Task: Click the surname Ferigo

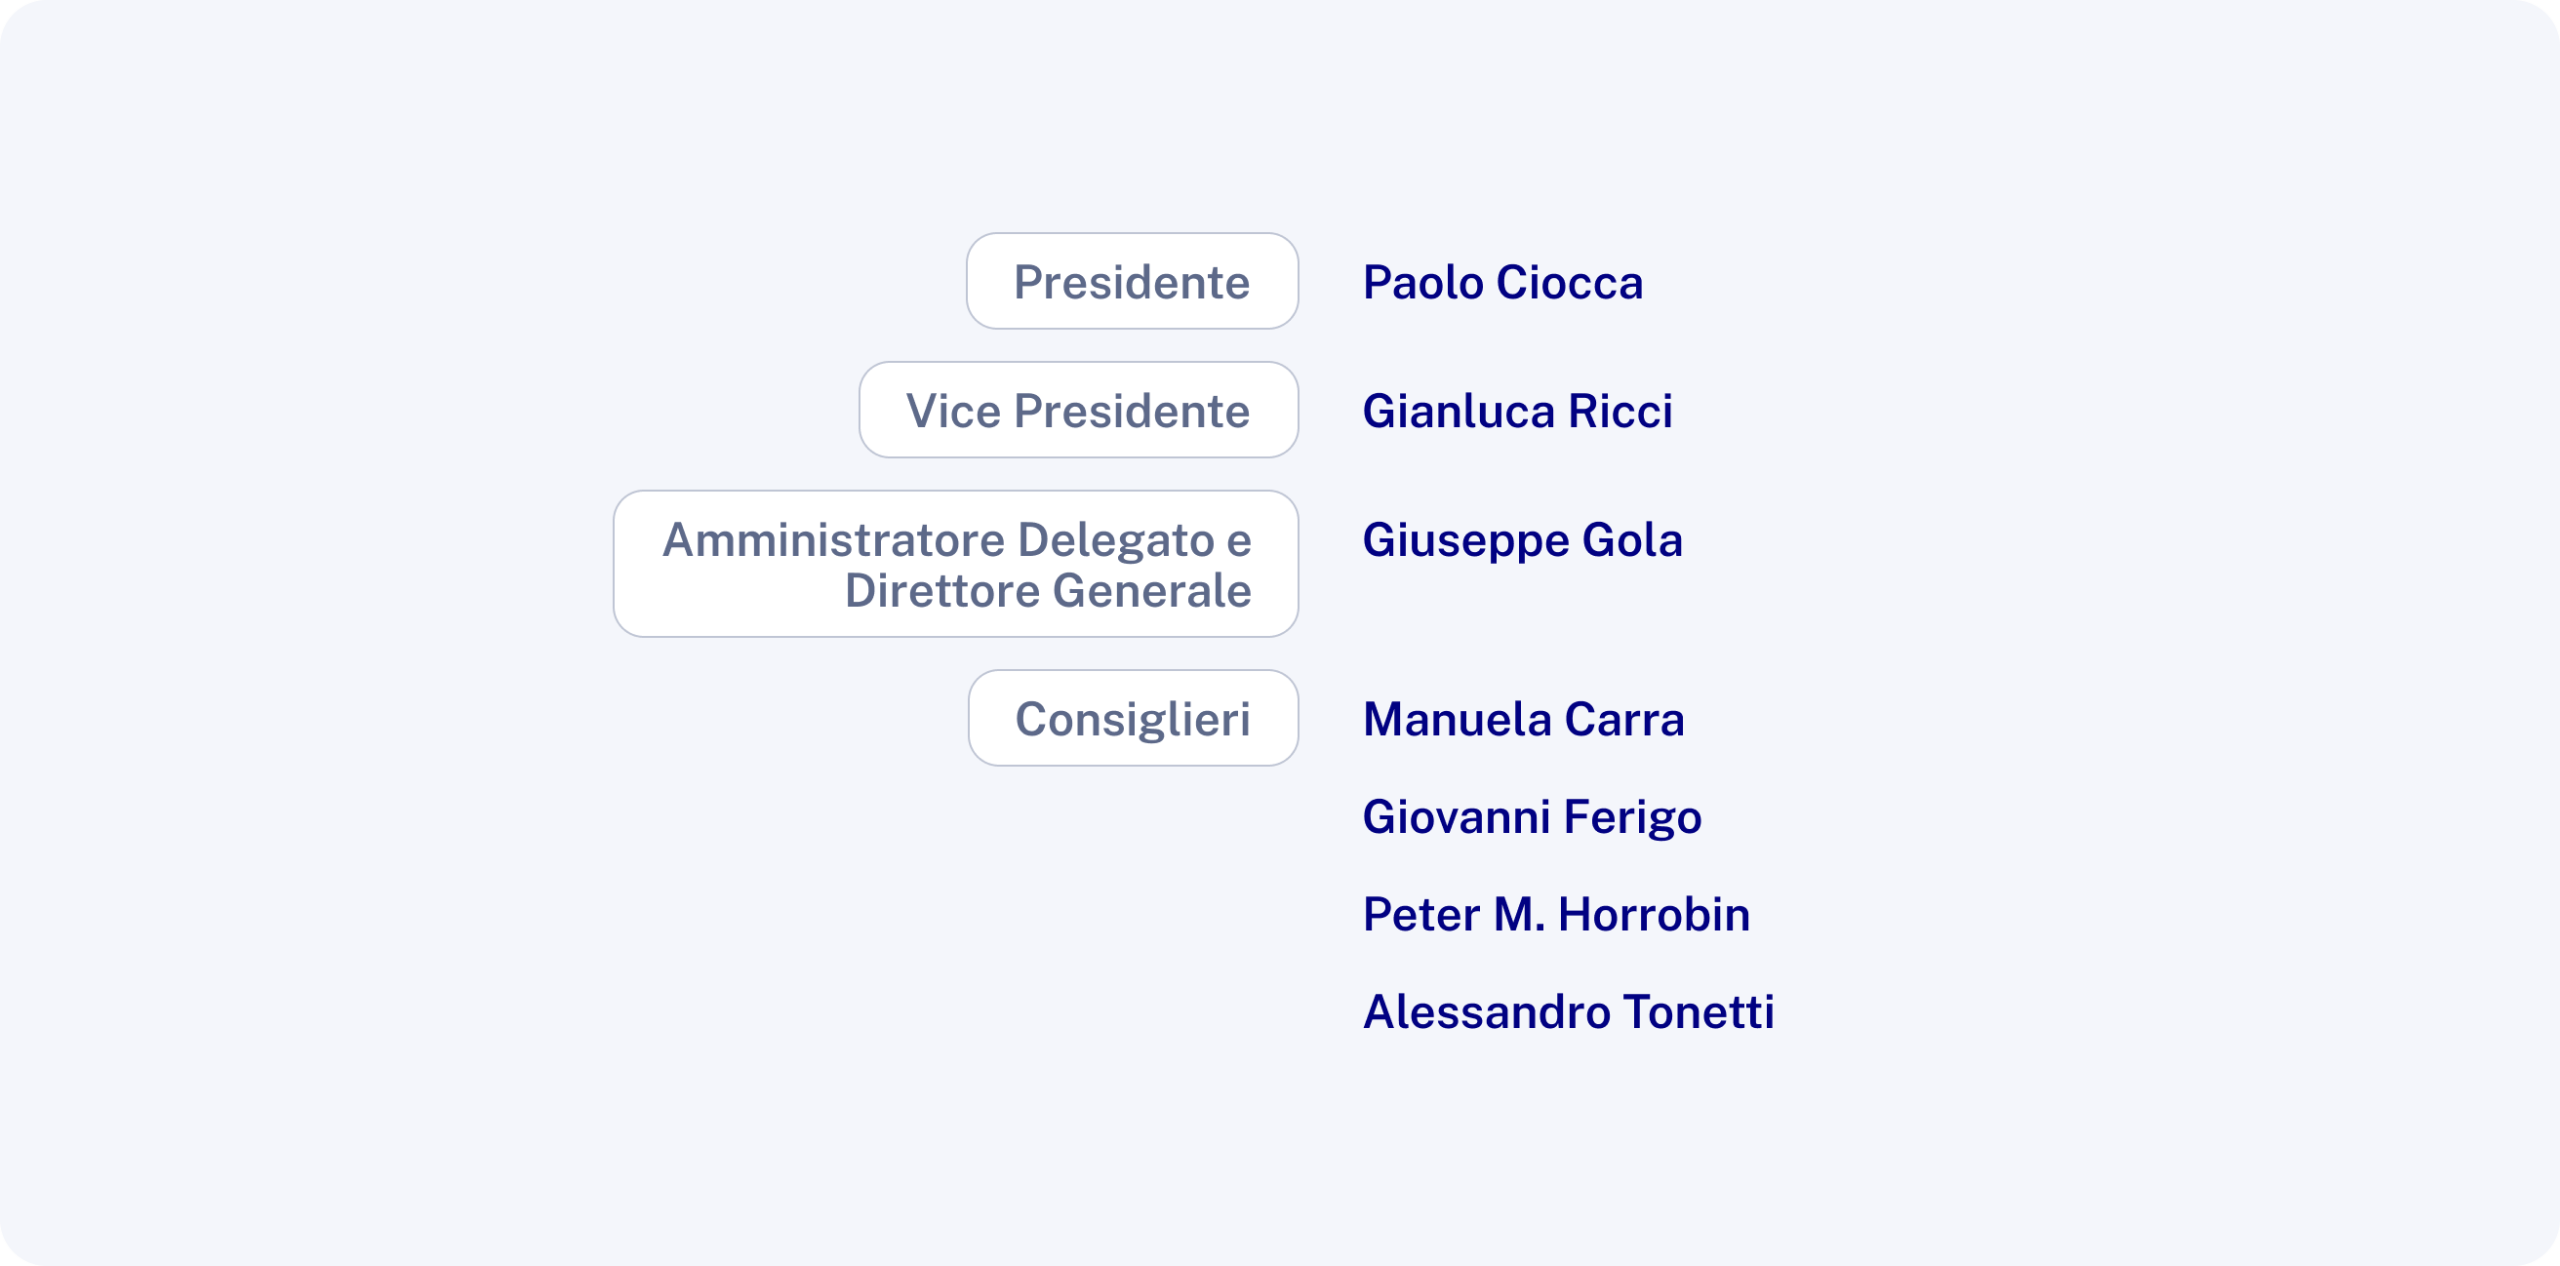Action: click(x=1632, y=817)
